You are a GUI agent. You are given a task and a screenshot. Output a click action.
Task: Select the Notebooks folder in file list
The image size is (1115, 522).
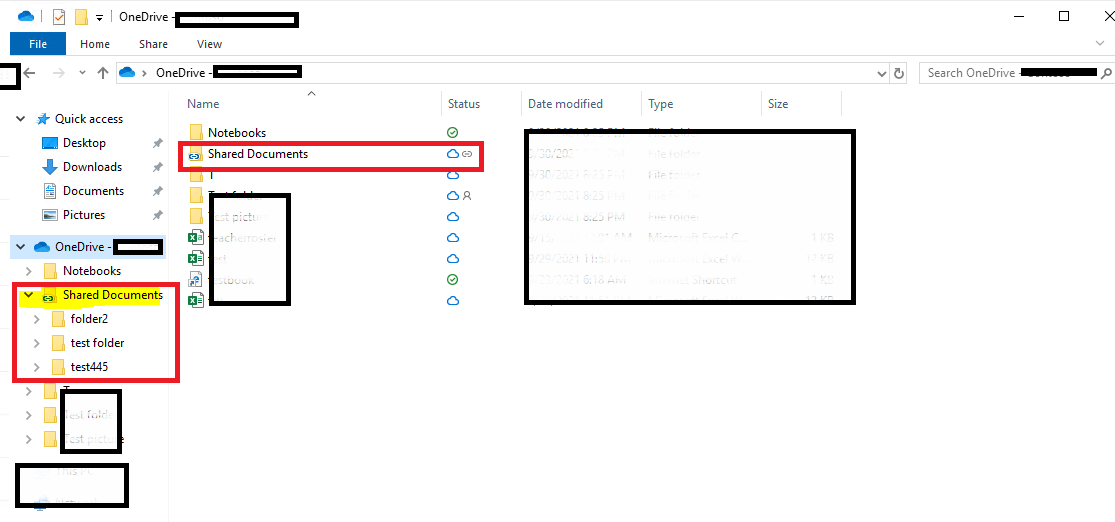pyautogui.click(x=237, y=132)
